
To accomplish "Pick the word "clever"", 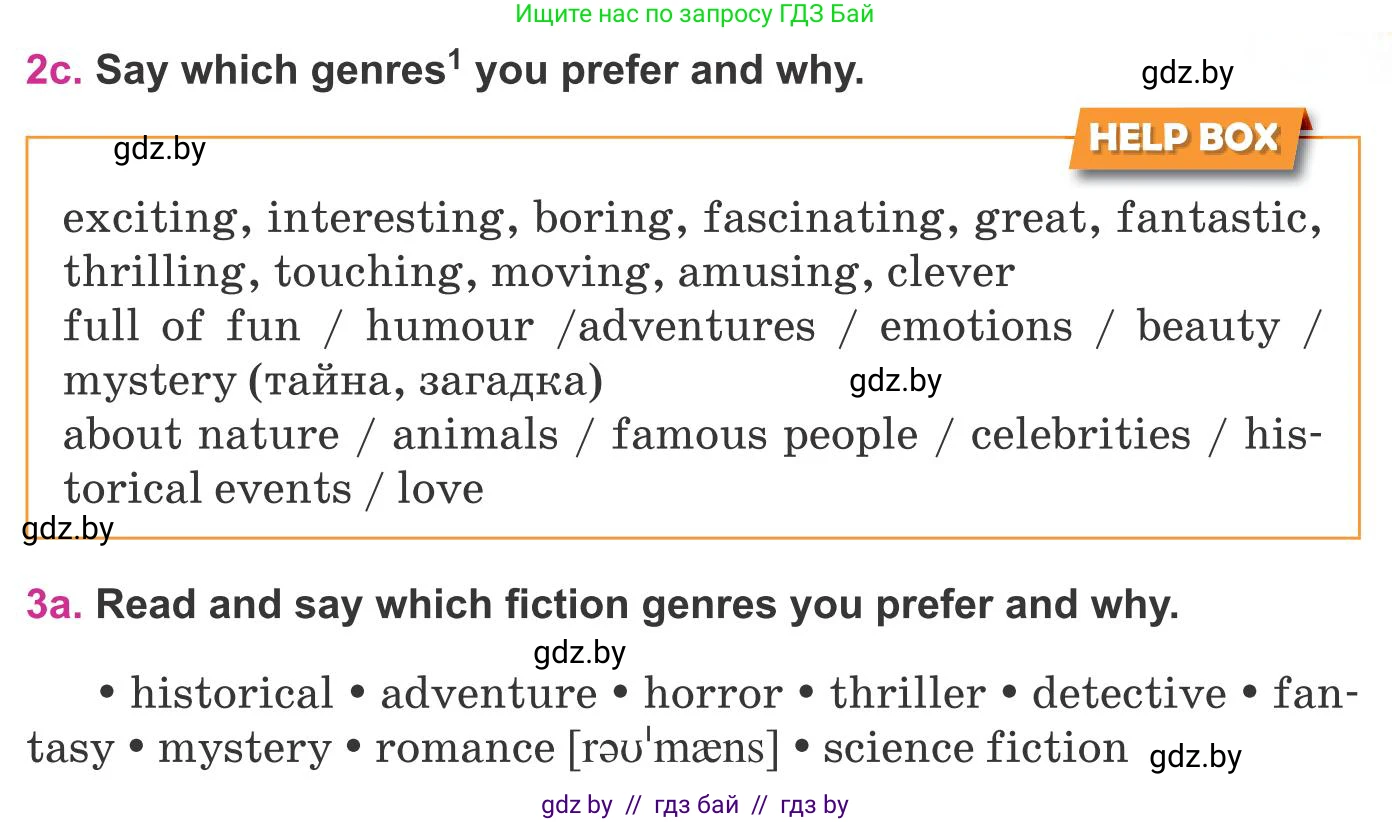I will (x=951, y=272).
